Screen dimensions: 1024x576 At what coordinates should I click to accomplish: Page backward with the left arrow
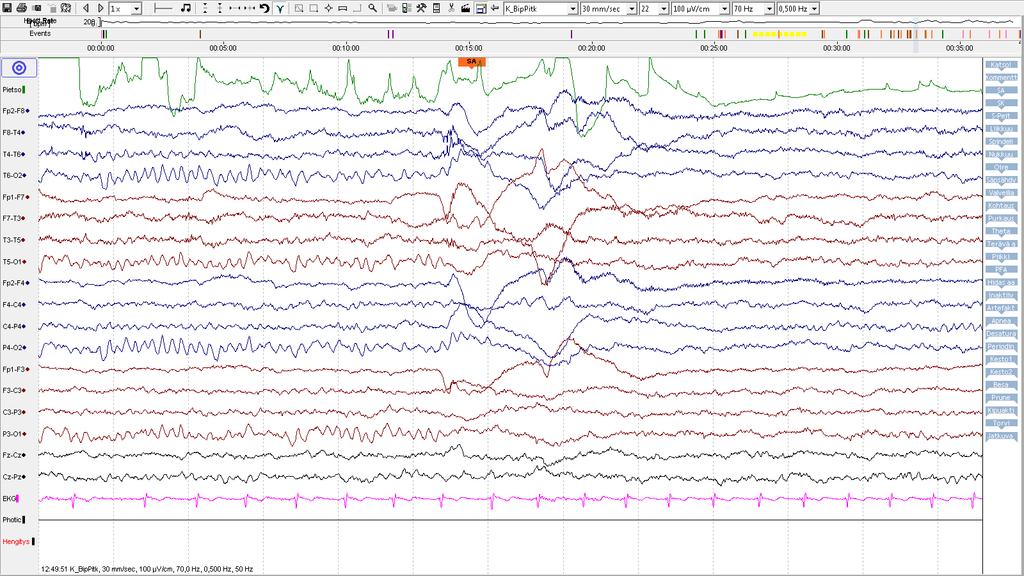[86, 8]
